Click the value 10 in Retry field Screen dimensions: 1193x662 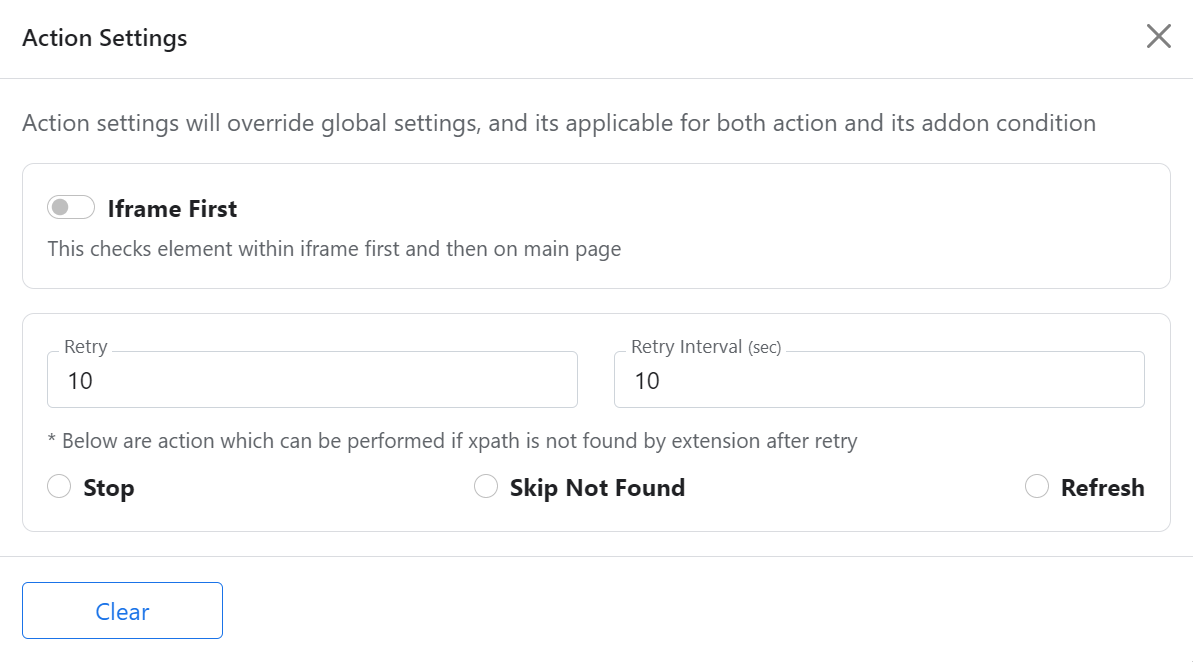[x=80, y=381]
